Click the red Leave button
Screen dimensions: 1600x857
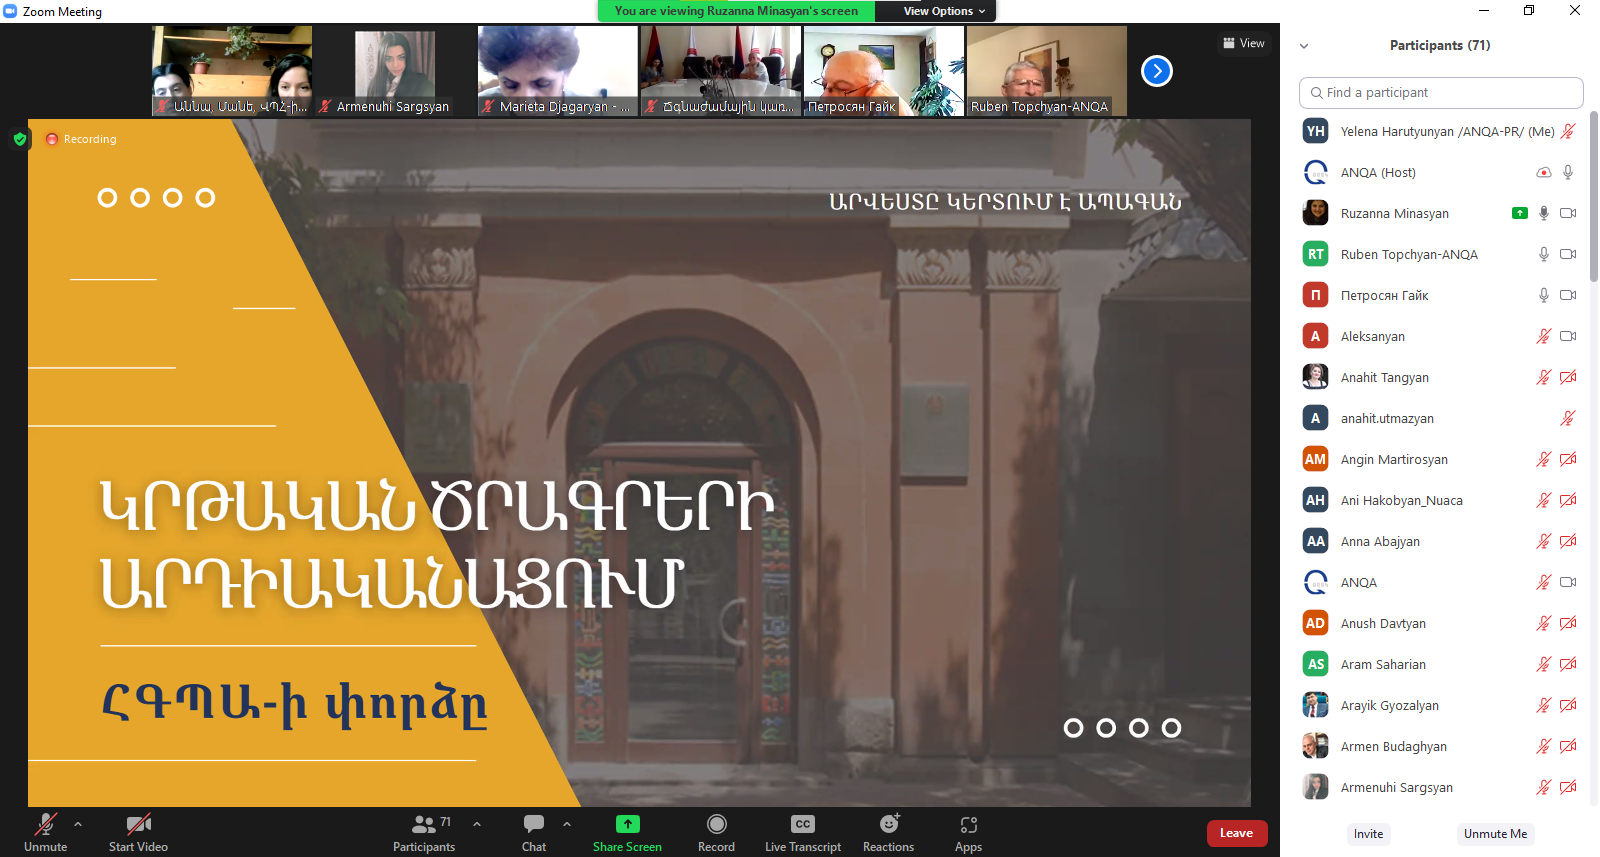point(1236,833)
